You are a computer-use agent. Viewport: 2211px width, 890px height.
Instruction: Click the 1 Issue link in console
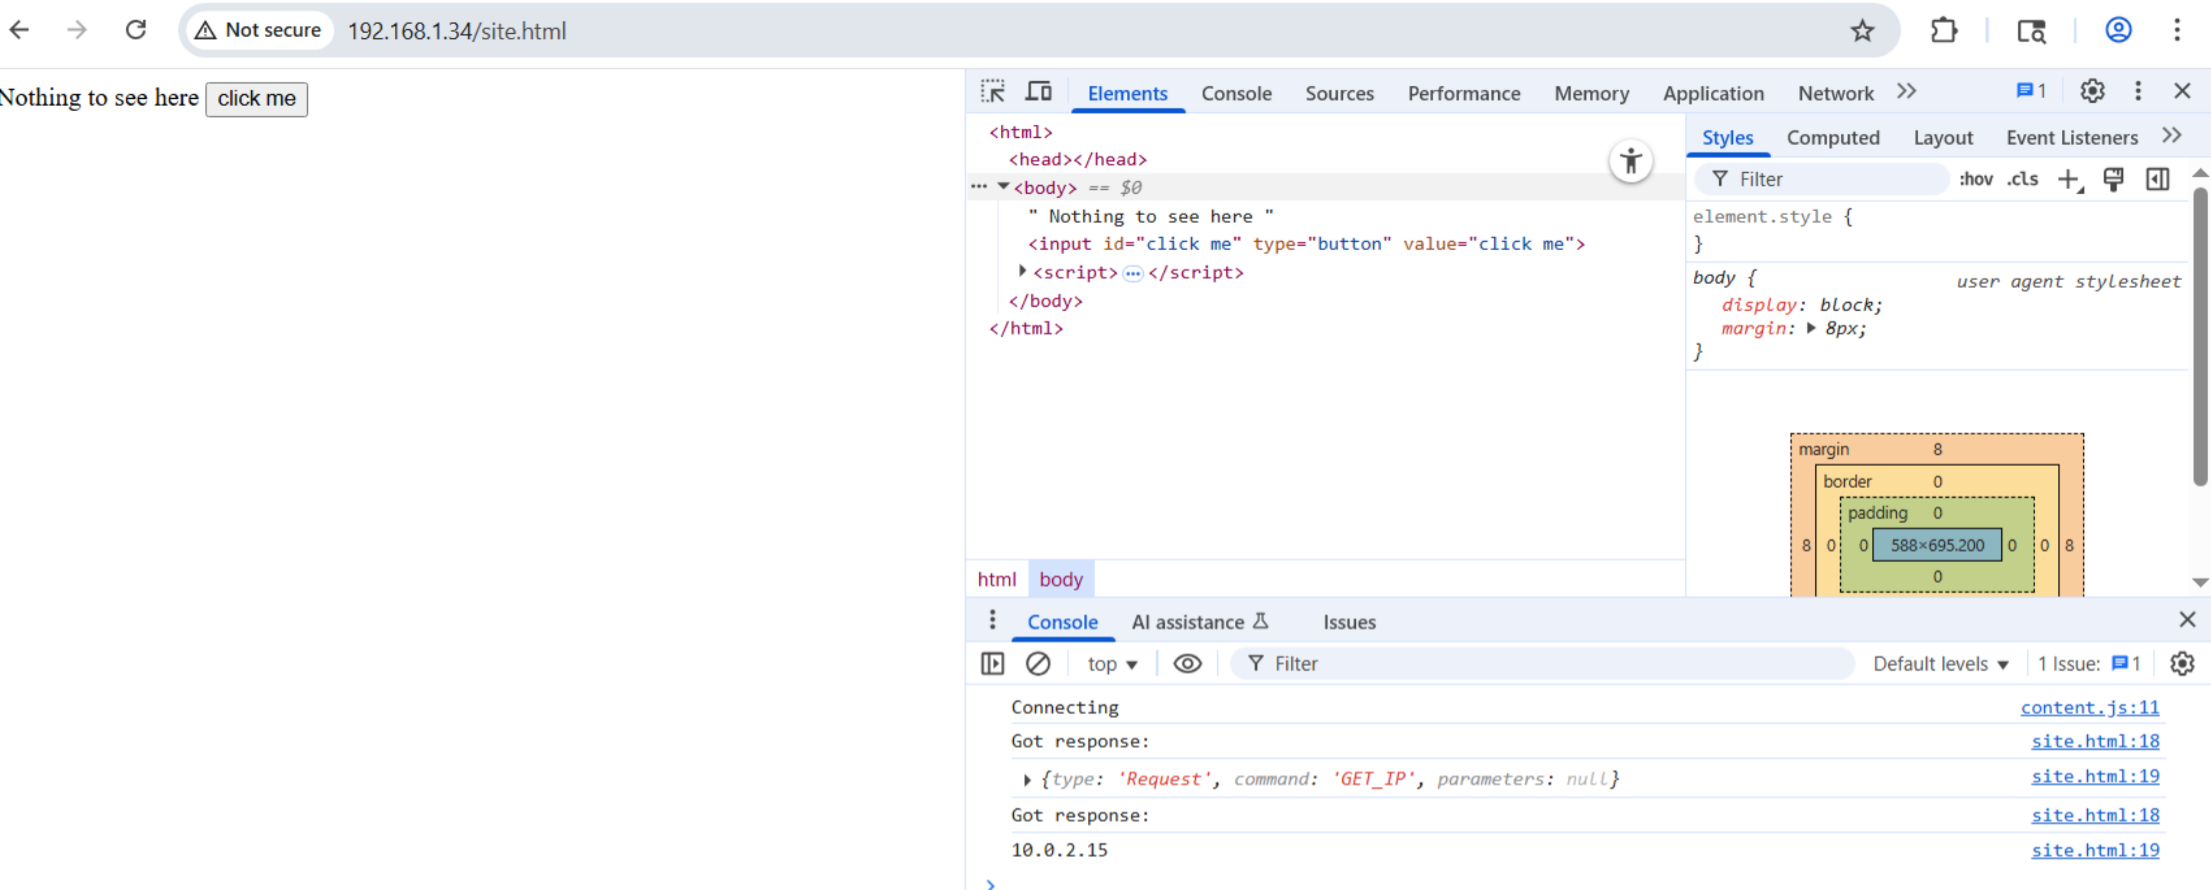coord(2089,664)
